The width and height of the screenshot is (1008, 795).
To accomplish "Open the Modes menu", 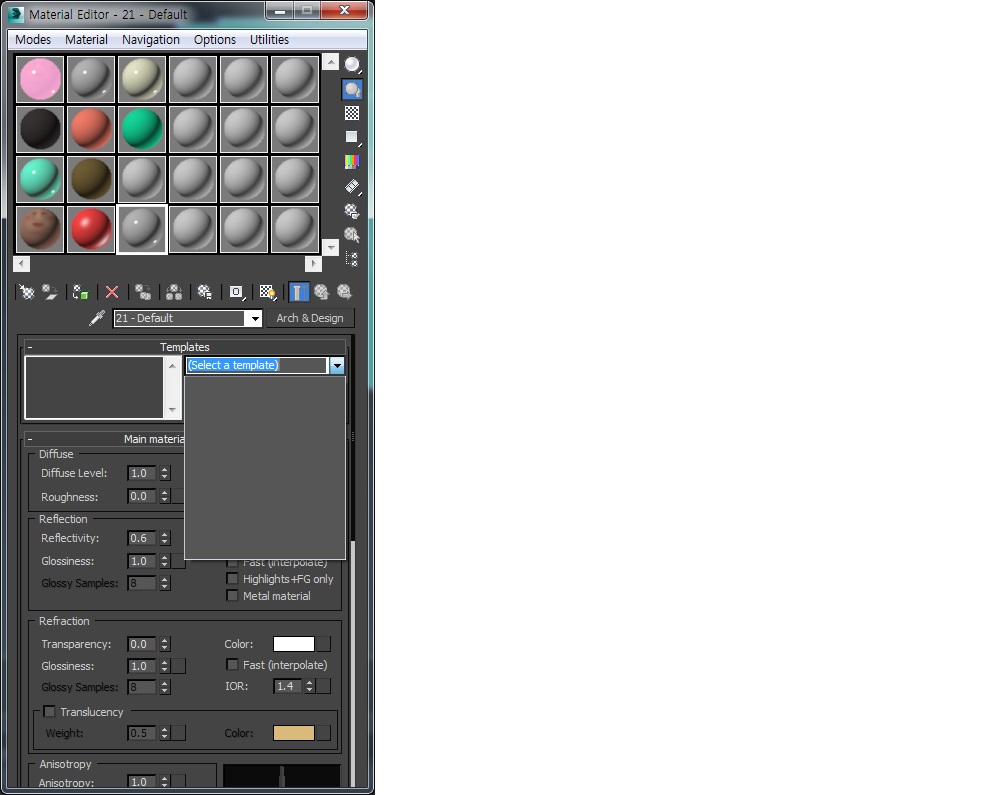I will (33, 39).
